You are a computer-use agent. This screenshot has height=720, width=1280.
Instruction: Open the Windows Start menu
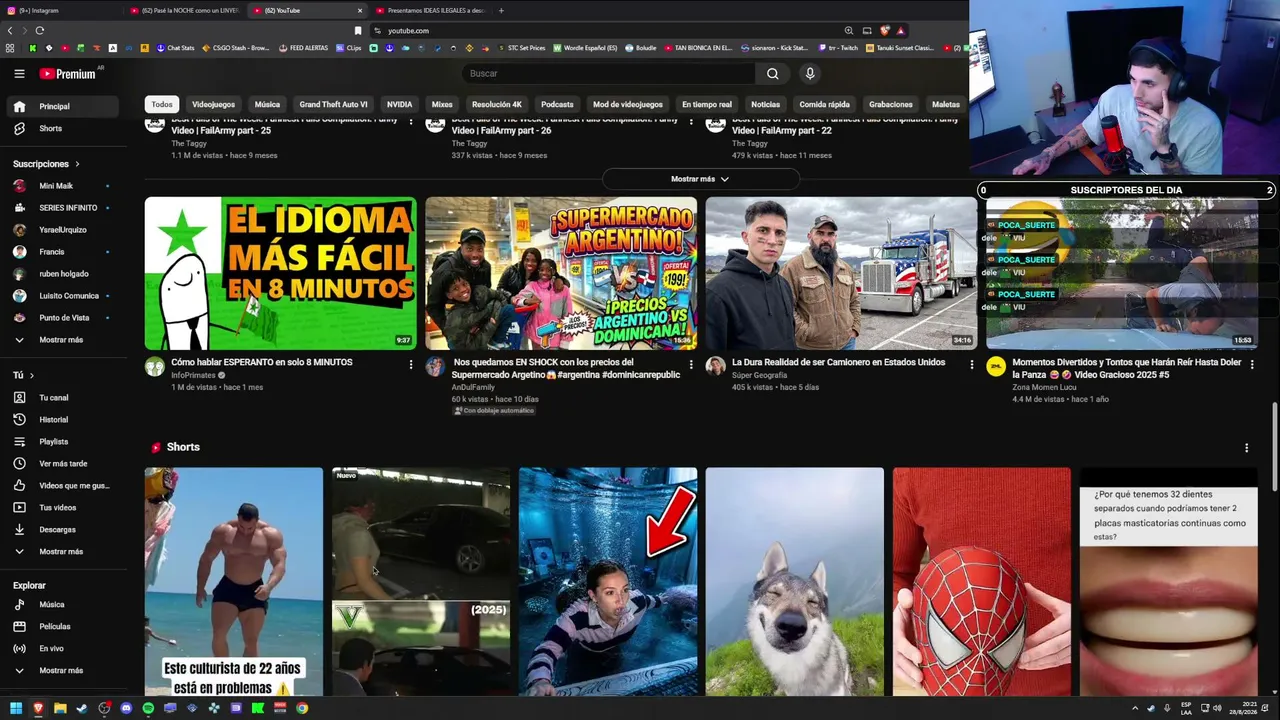click(x=16, y=708)
